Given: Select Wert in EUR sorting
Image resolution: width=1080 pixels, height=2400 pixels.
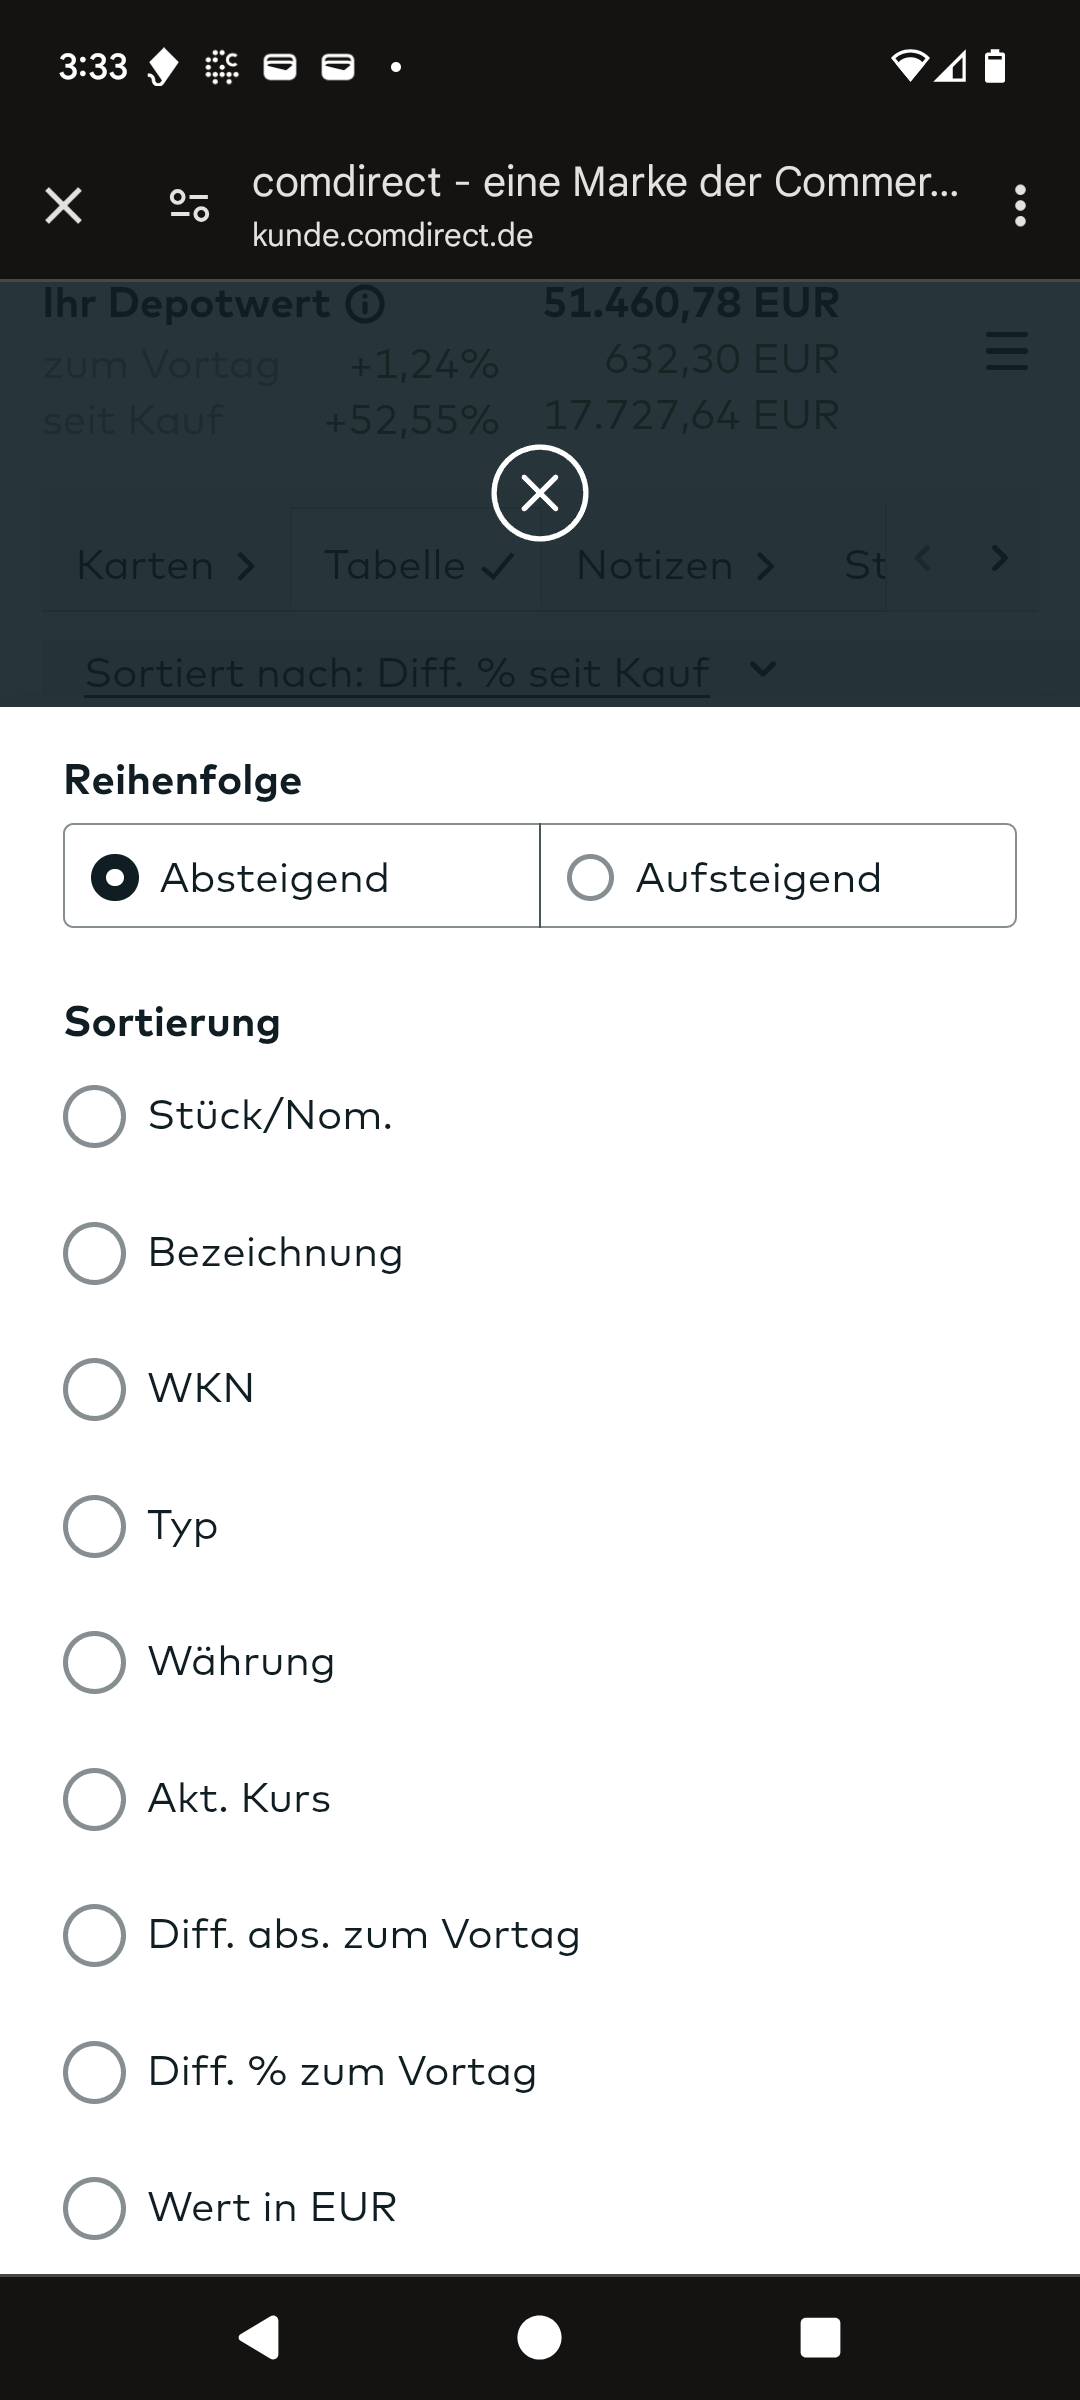Looking at the screenshot, I should tap(95, 2208).
